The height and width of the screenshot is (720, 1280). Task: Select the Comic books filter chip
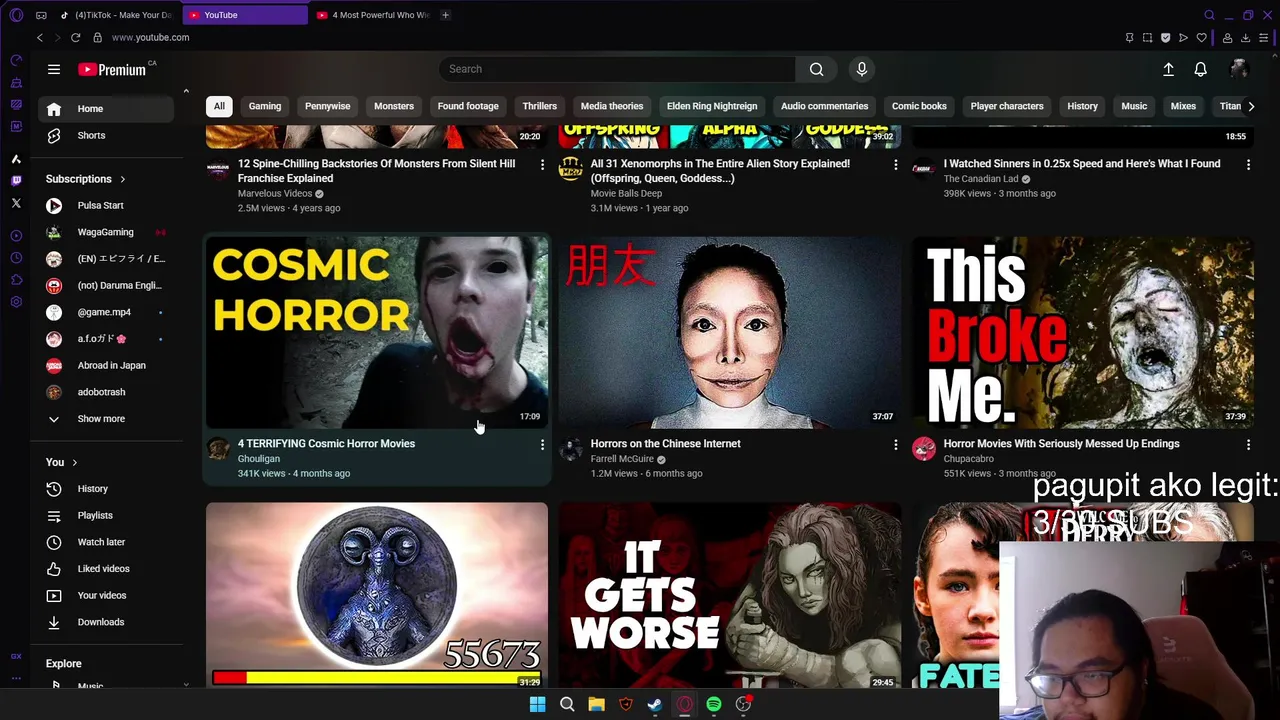pyautogui.click(x=919, y=106)
